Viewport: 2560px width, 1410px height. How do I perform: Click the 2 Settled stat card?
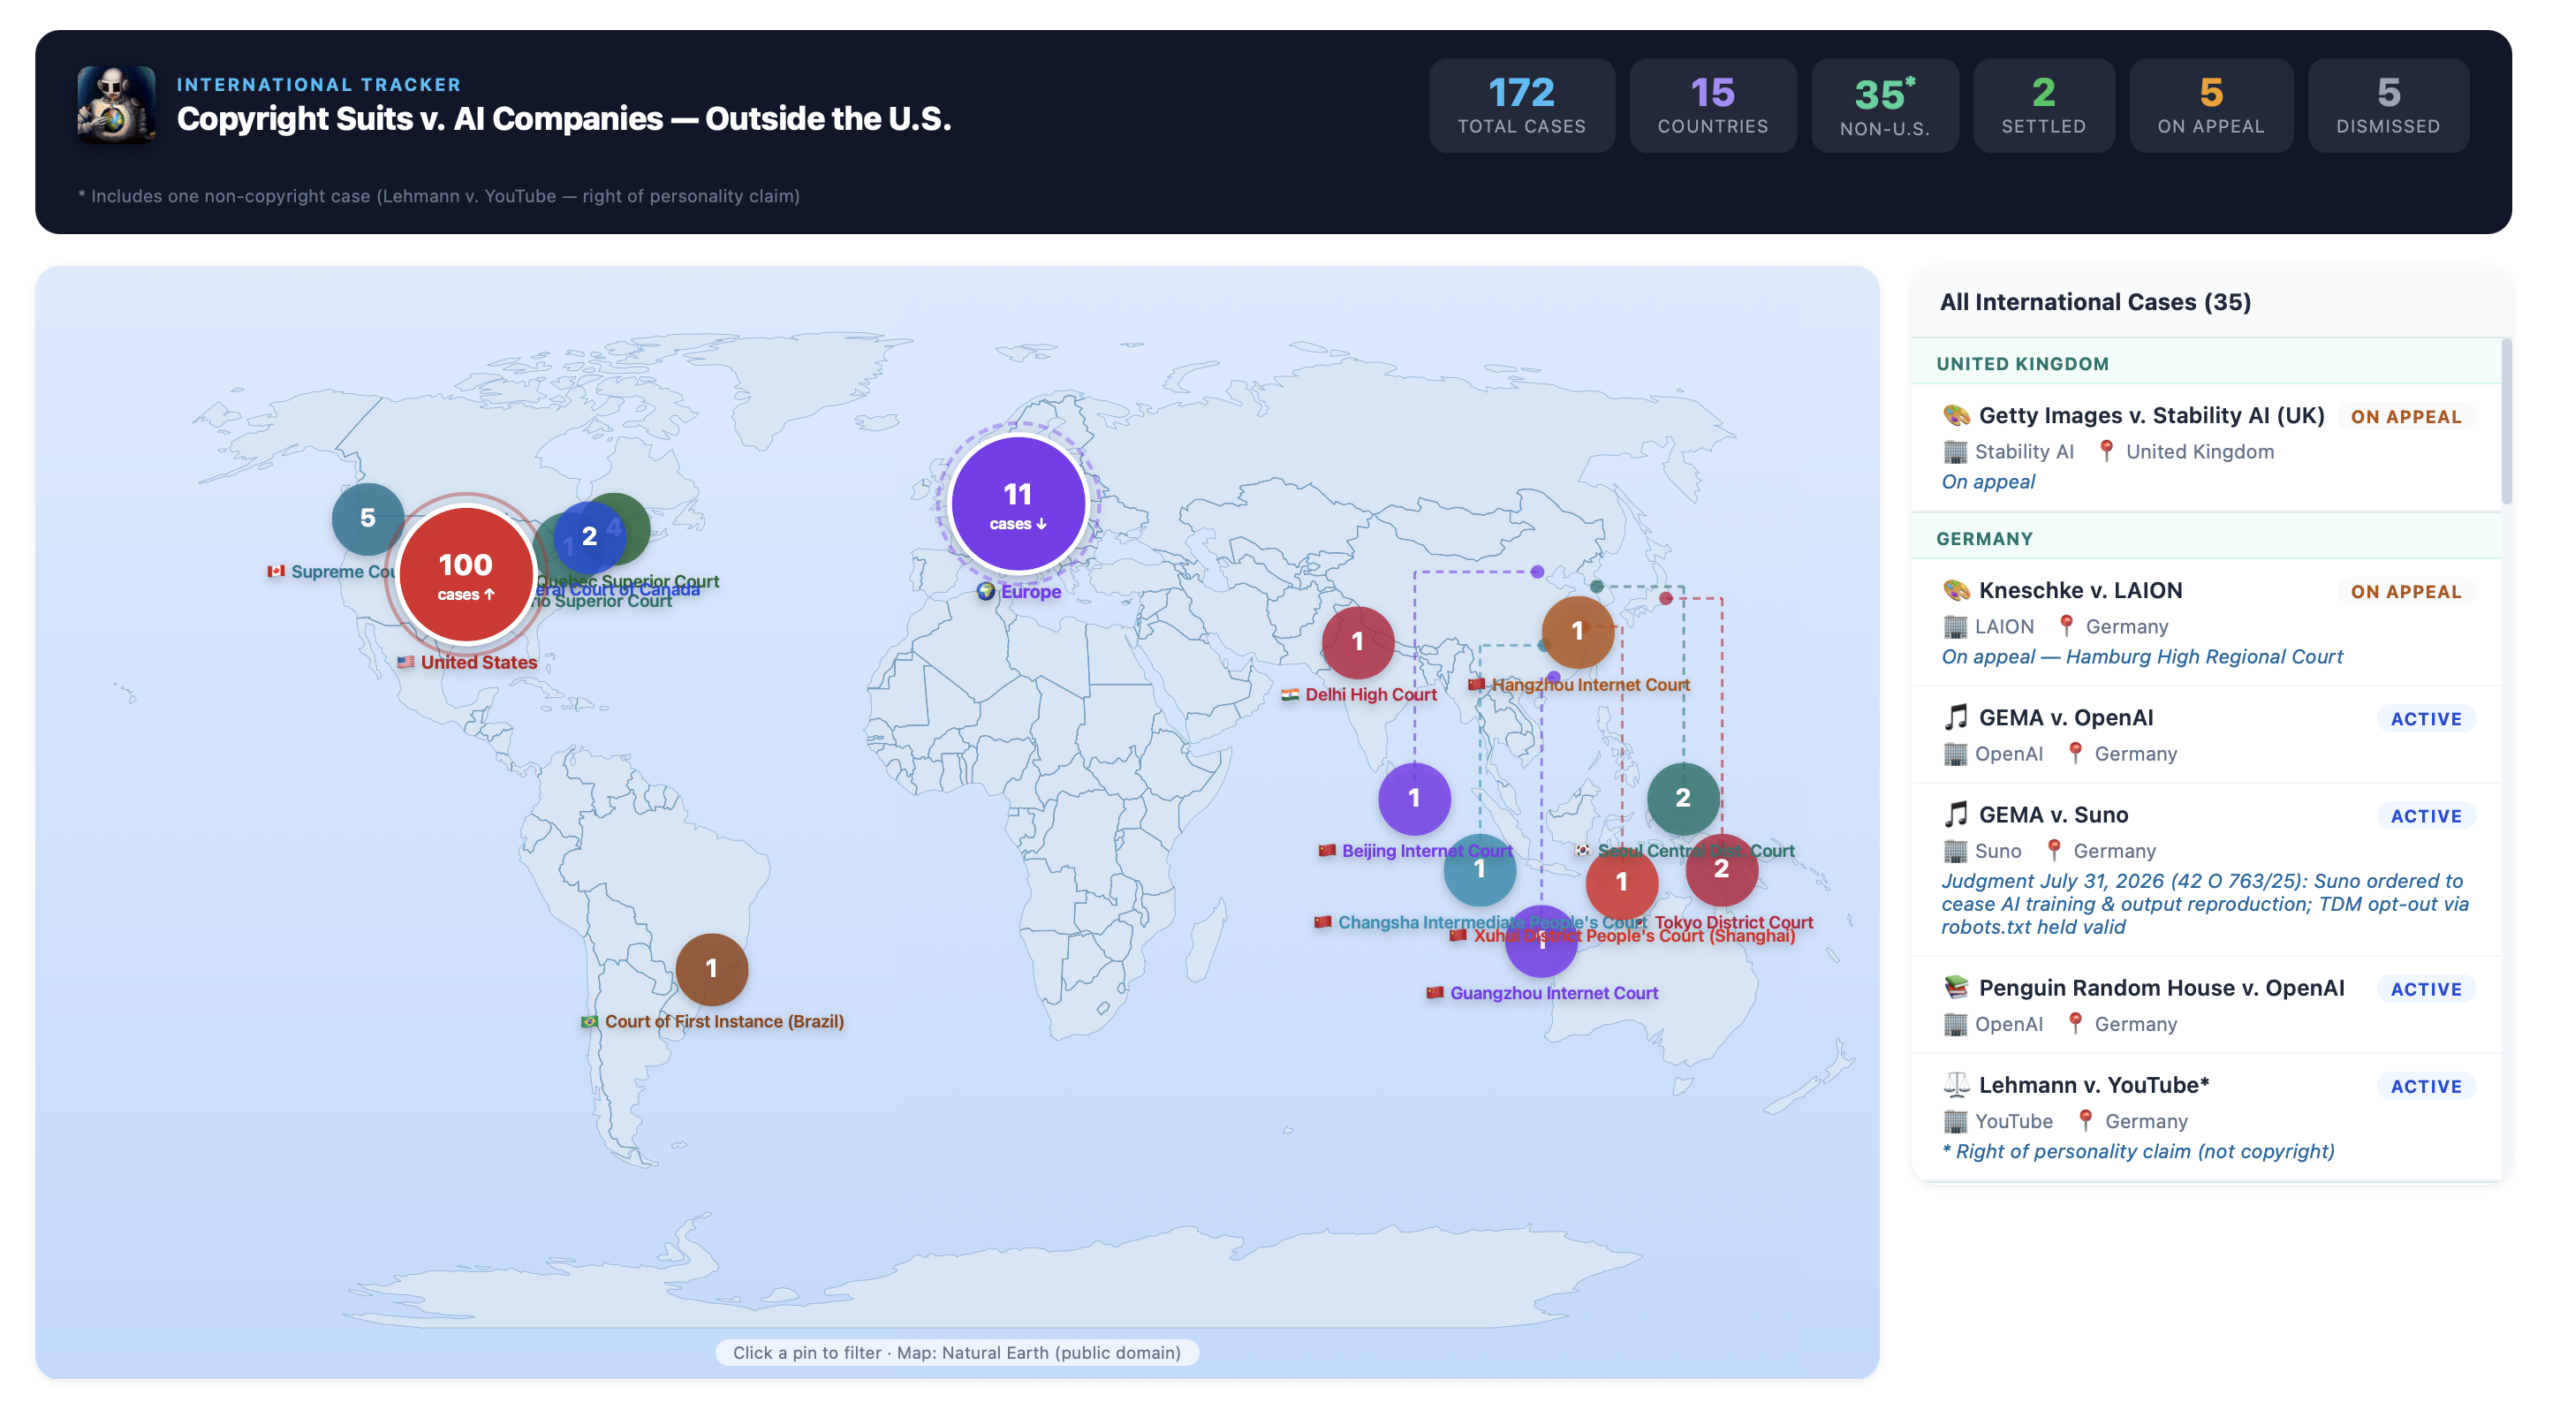coord(2043,105)
